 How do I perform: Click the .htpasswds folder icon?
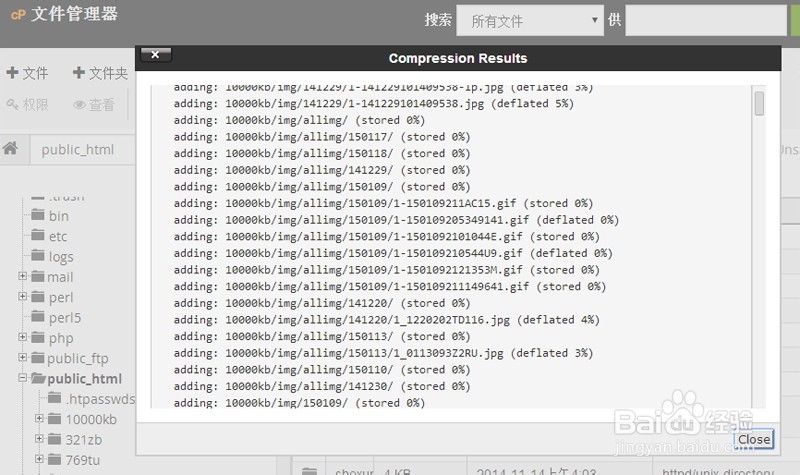[x=55, y=398]
